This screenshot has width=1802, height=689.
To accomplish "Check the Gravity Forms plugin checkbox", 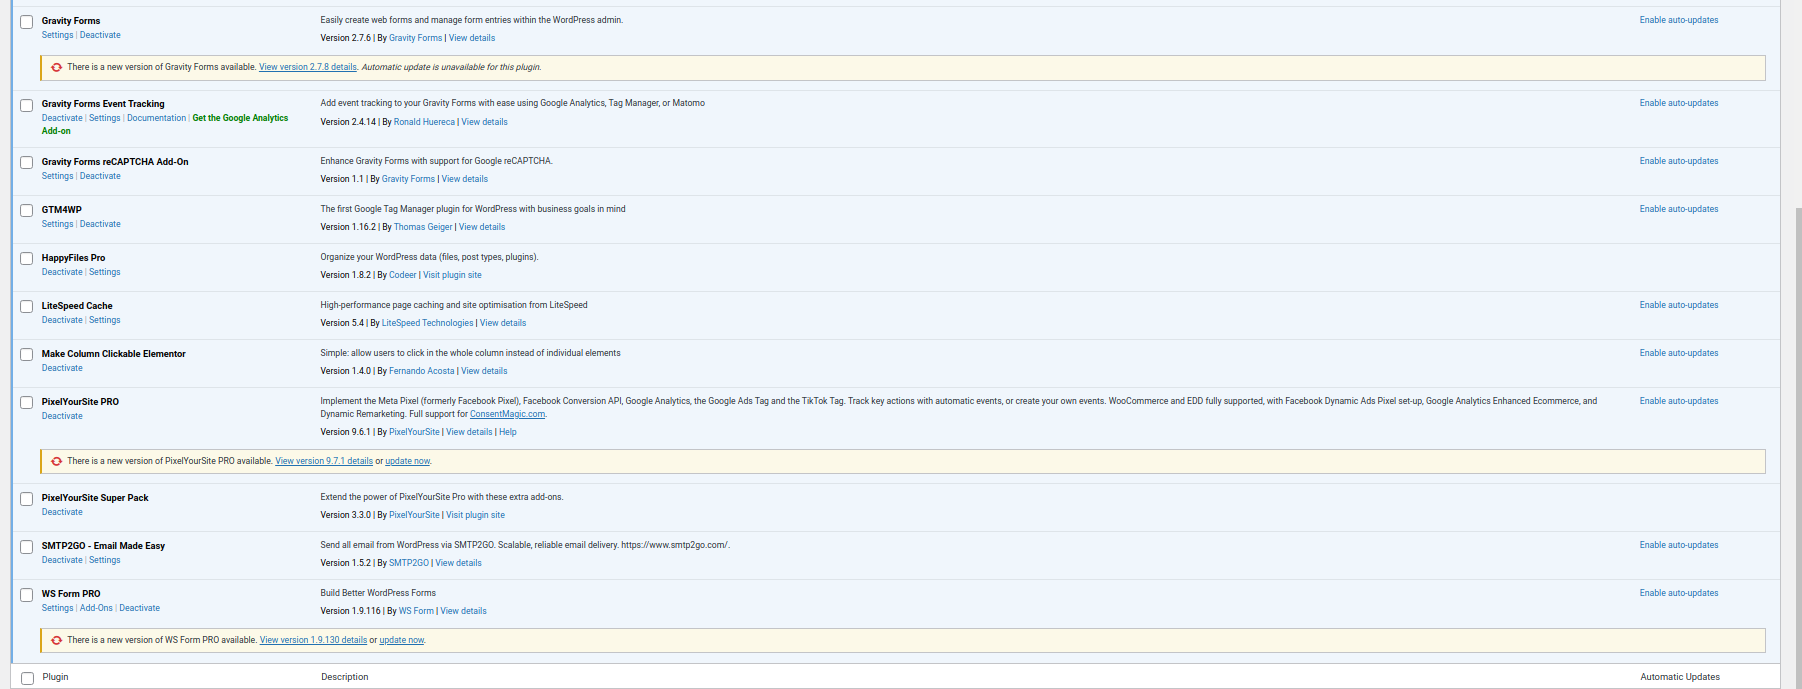I will pos(27,22).
